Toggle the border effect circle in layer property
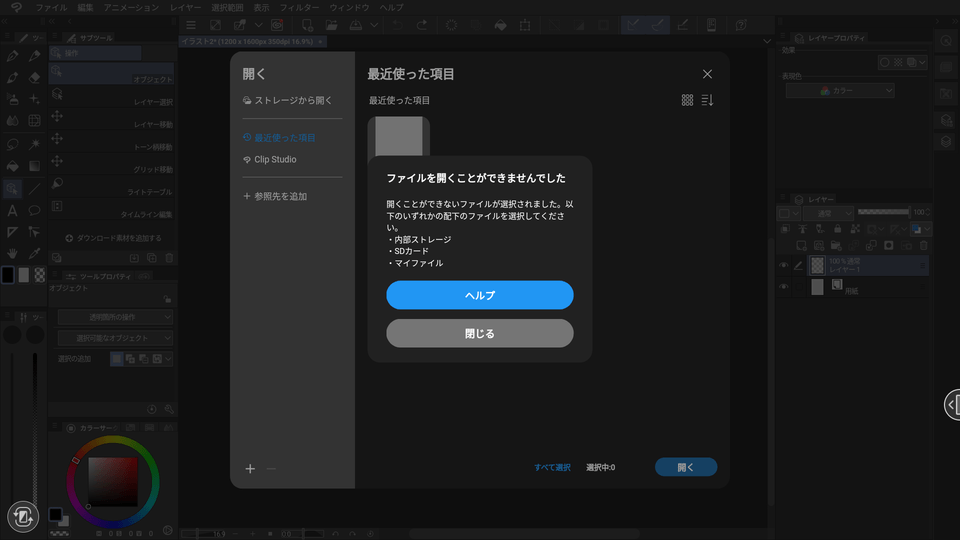This screenshot has width=960, height=540. pos(884,62)
